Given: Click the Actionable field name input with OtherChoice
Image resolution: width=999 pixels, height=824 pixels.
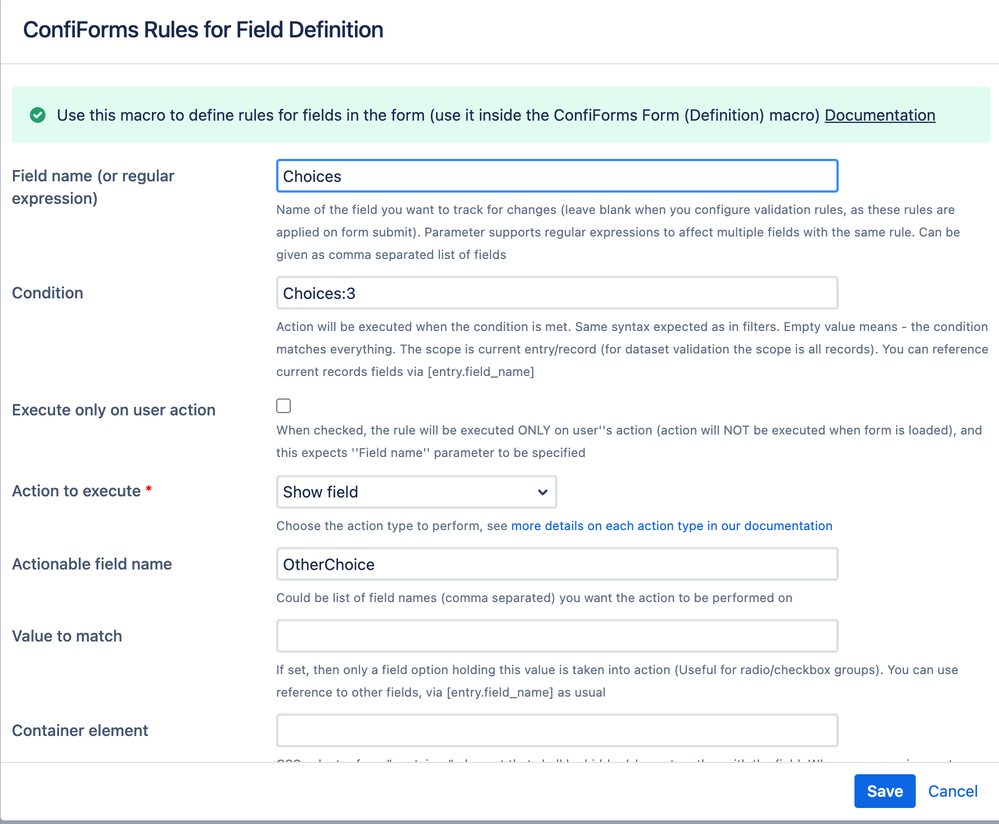Looking at the screenshot, I should [557, 564].
